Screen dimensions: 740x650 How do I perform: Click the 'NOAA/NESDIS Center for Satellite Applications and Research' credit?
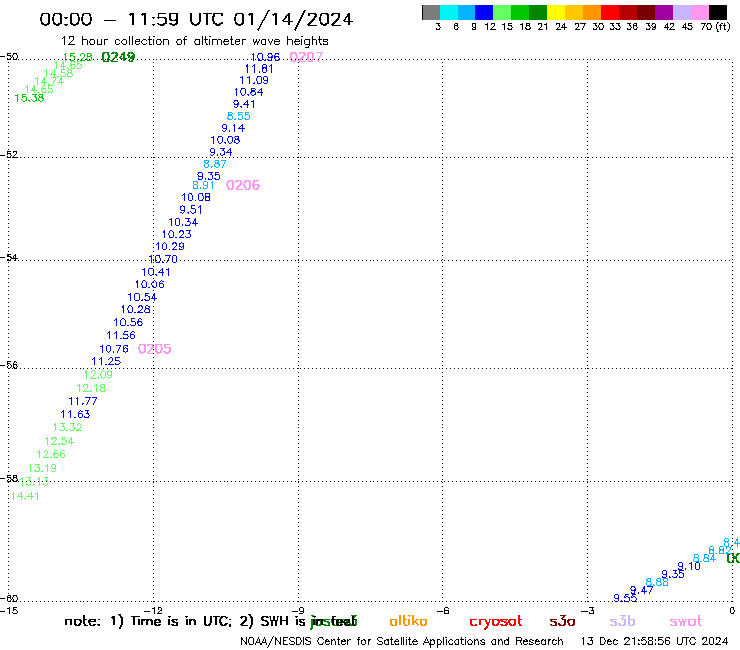[x=402, y=642]
